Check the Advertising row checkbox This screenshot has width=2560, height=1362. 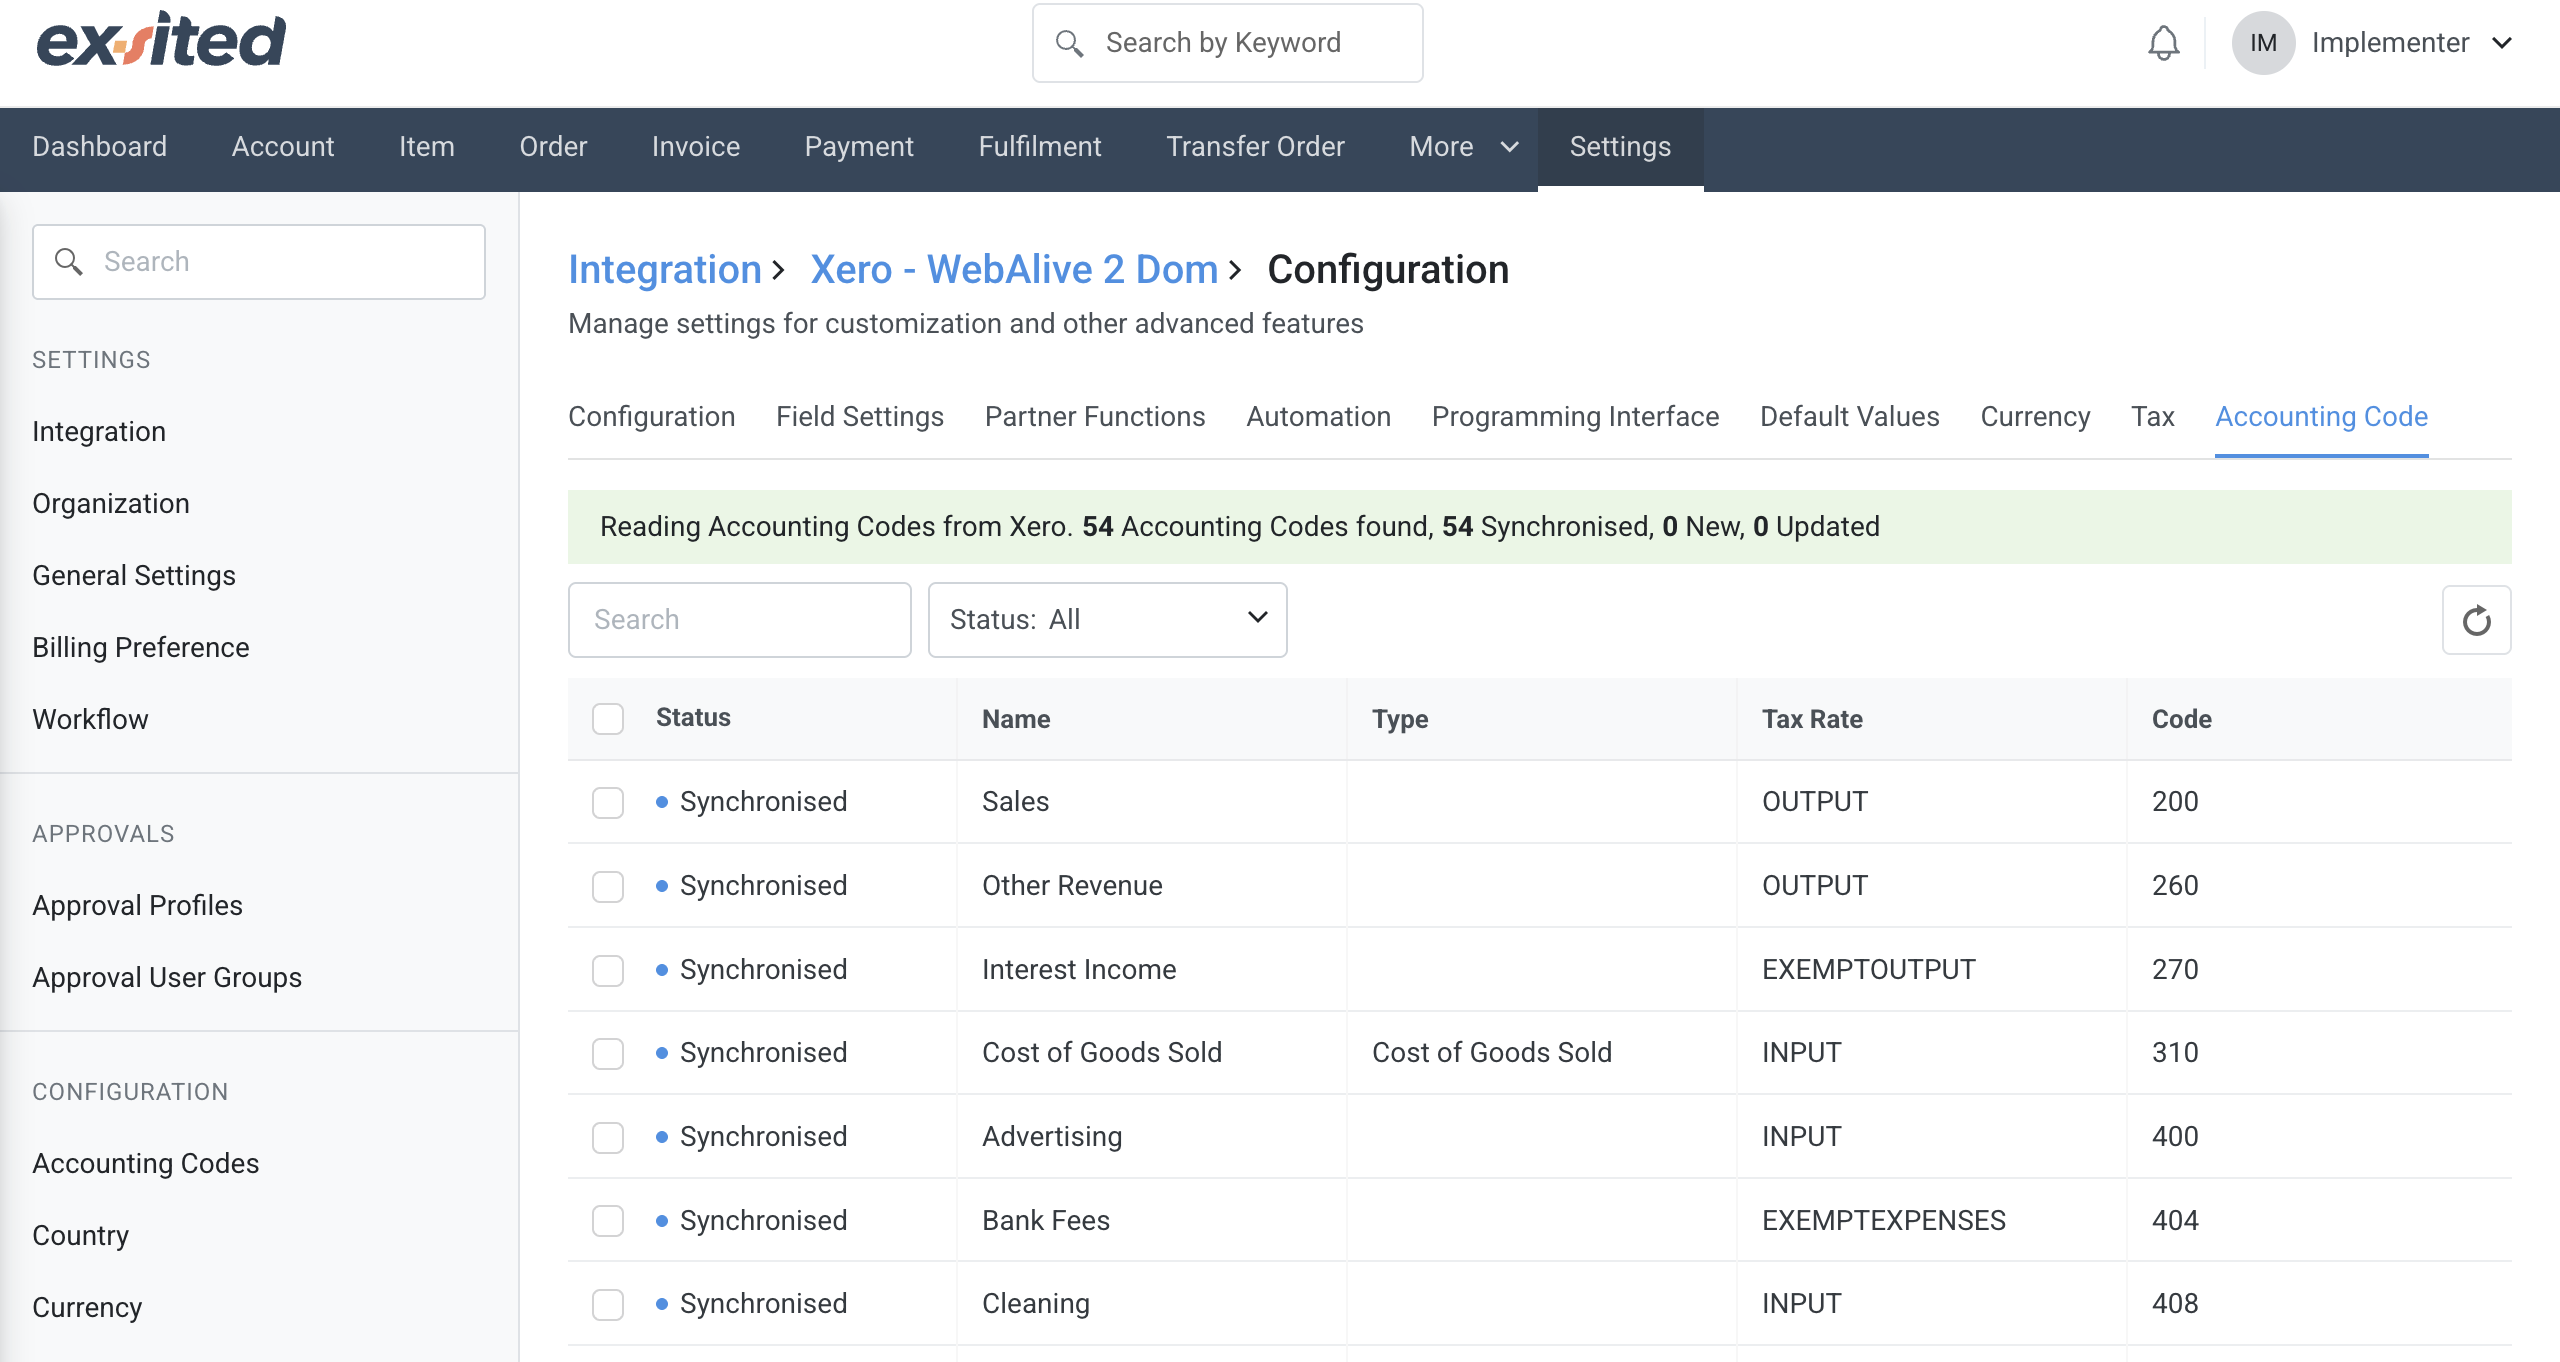pyautogui.click(x=608, y=1137)
